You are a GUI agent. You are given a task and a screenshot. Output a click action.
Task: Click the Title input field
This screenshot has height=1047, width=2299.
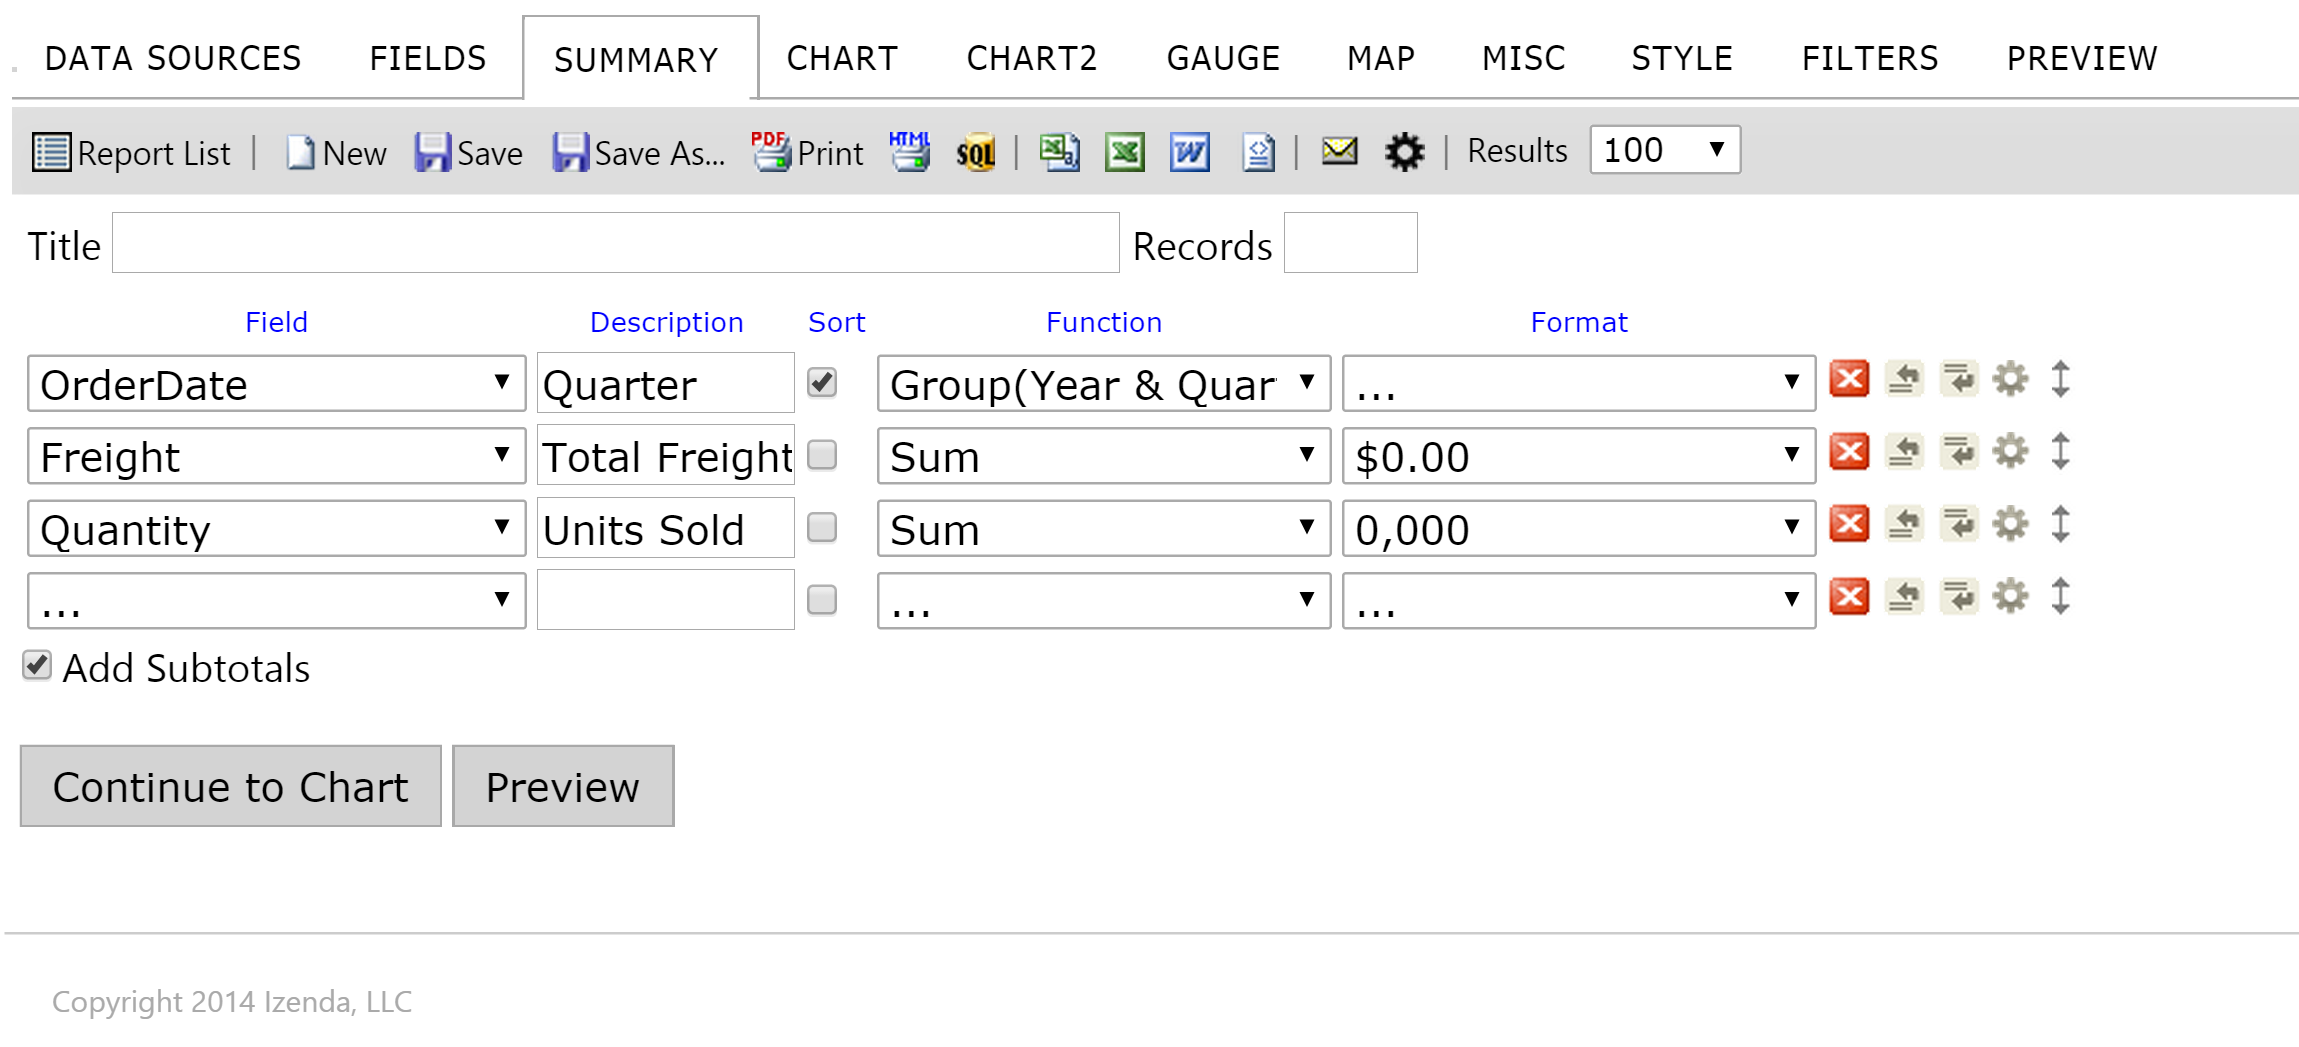[615, 242]
